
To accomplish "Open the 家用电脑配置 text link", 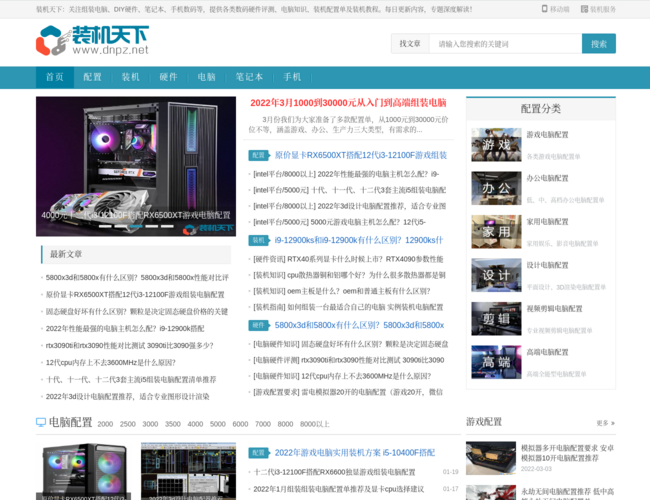I will 547,222.
